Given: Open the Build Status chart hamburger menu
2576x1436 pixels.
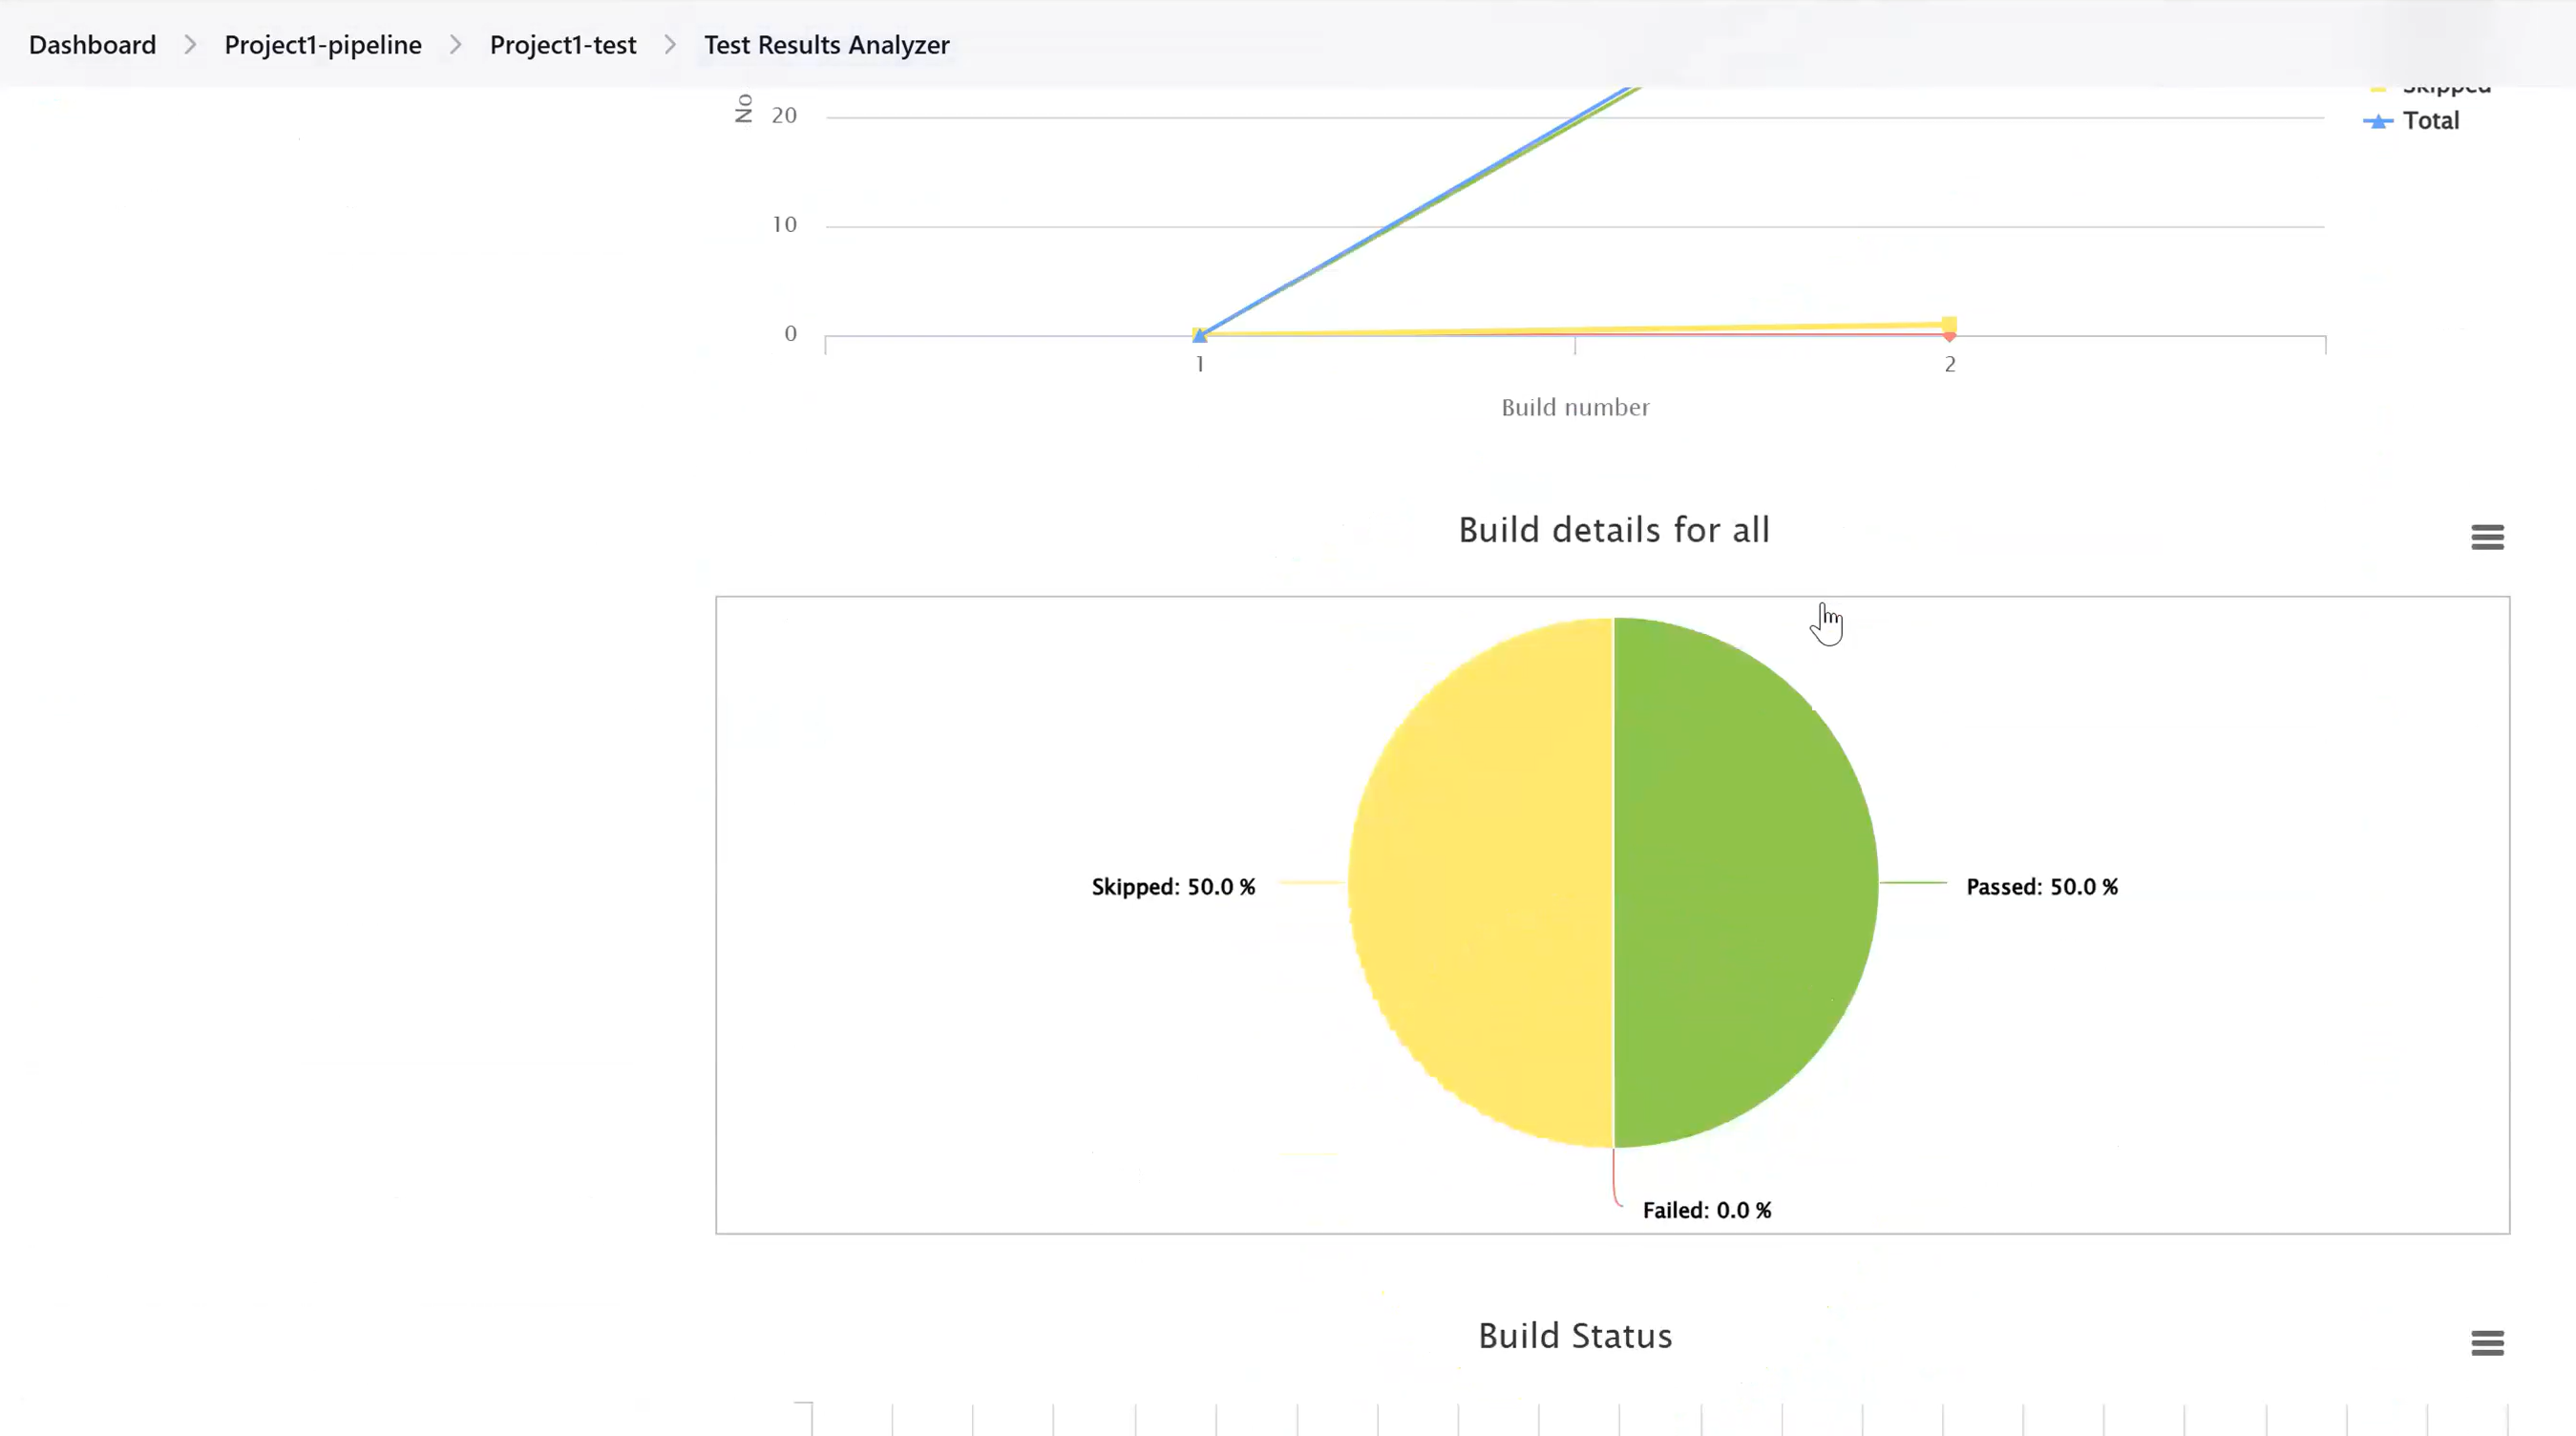Looking at the screenshot, I should (2487, 1343).
